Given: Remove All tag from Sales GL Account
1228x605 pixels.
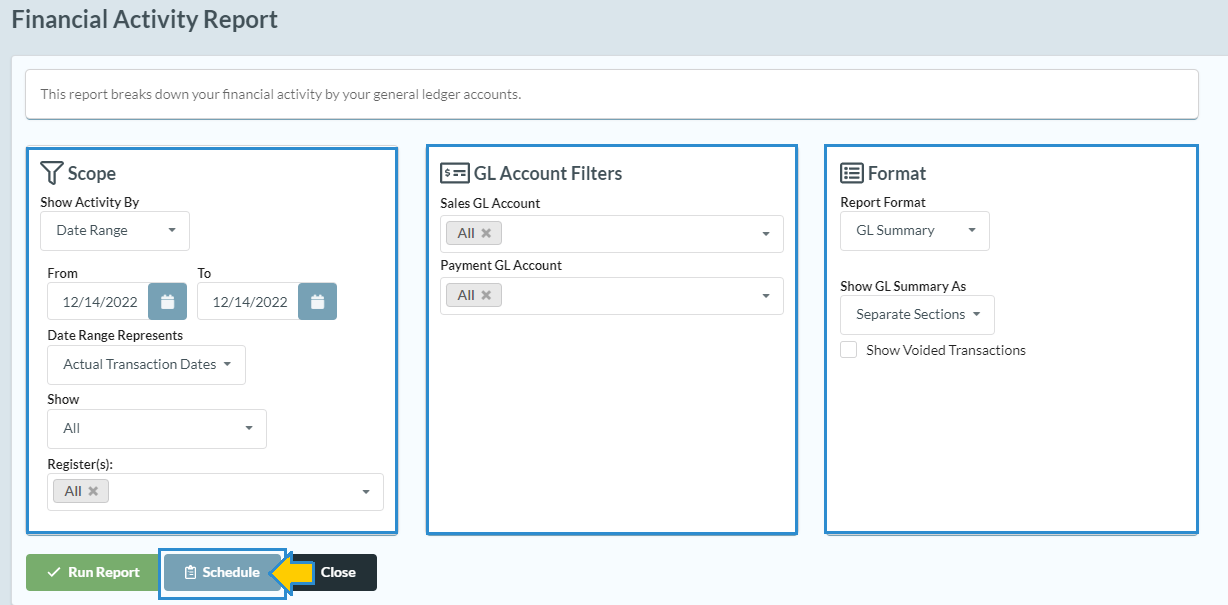Looking at the screenshot, I should point(486,233).
